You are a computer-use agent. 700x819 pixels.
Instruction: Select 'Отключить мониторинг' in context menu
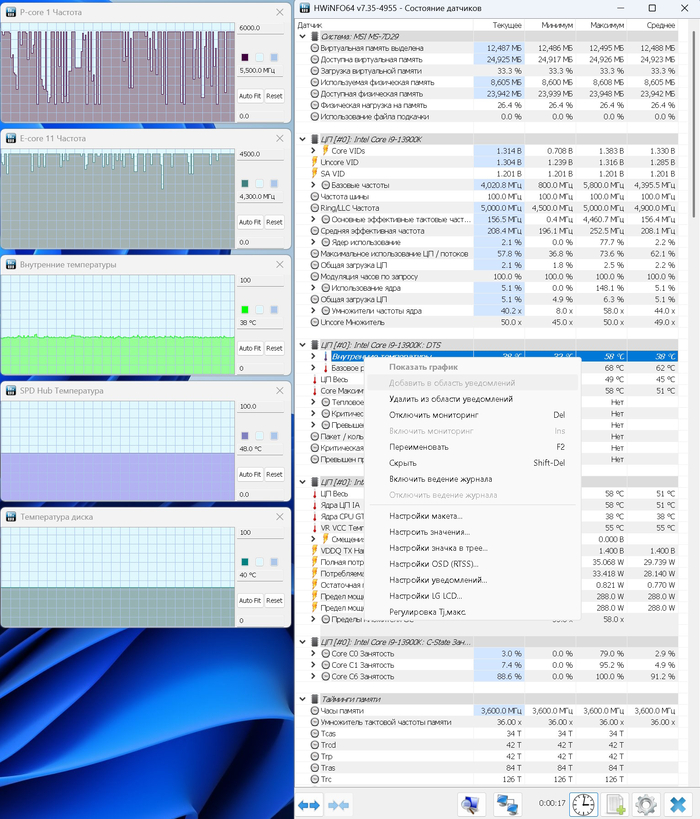pos(431,415)
